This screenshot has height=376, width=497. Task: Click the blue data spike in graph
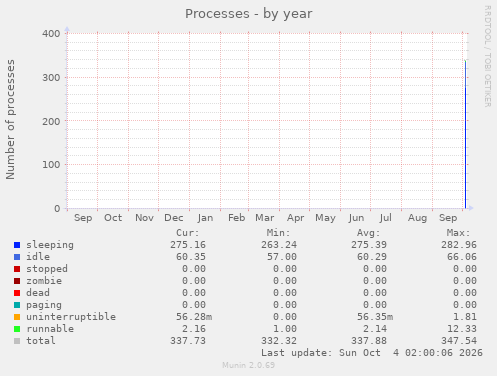[x=465, y=134]
